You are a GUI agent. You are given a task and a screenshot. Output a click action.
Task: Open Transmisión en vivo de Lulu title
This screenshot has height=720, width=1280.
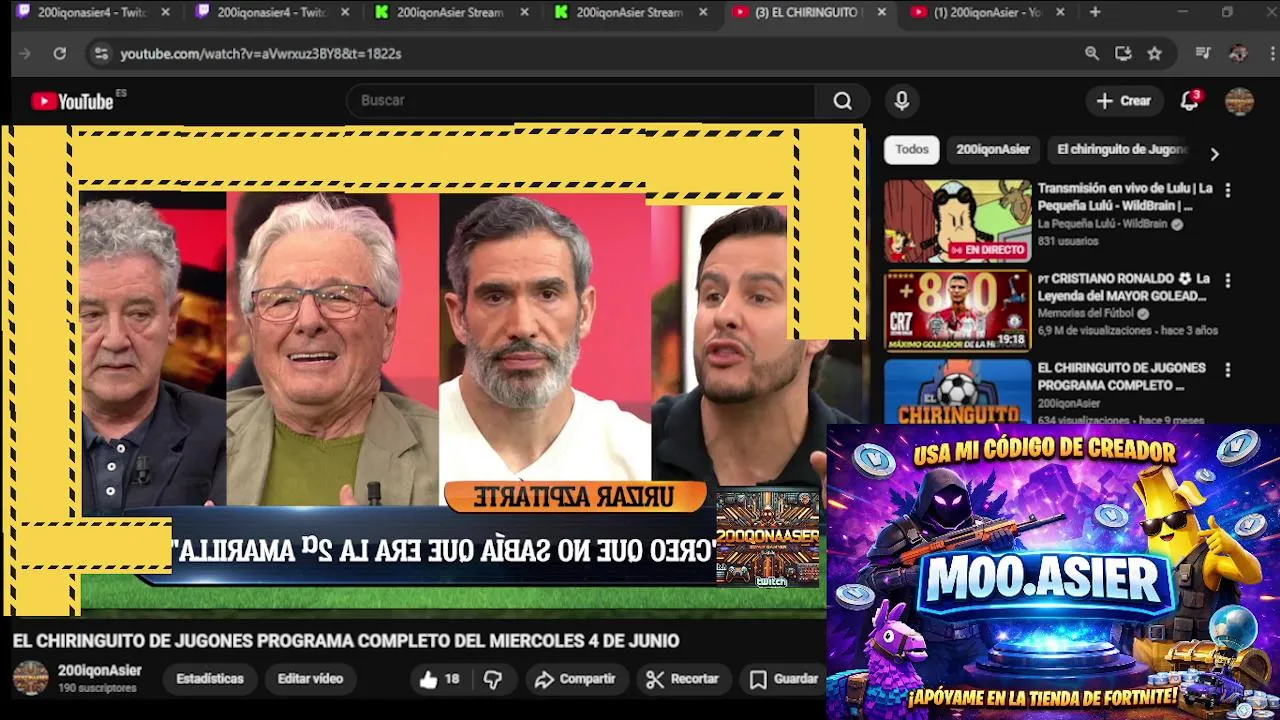pyautogui.click(x=1125, y=197)
